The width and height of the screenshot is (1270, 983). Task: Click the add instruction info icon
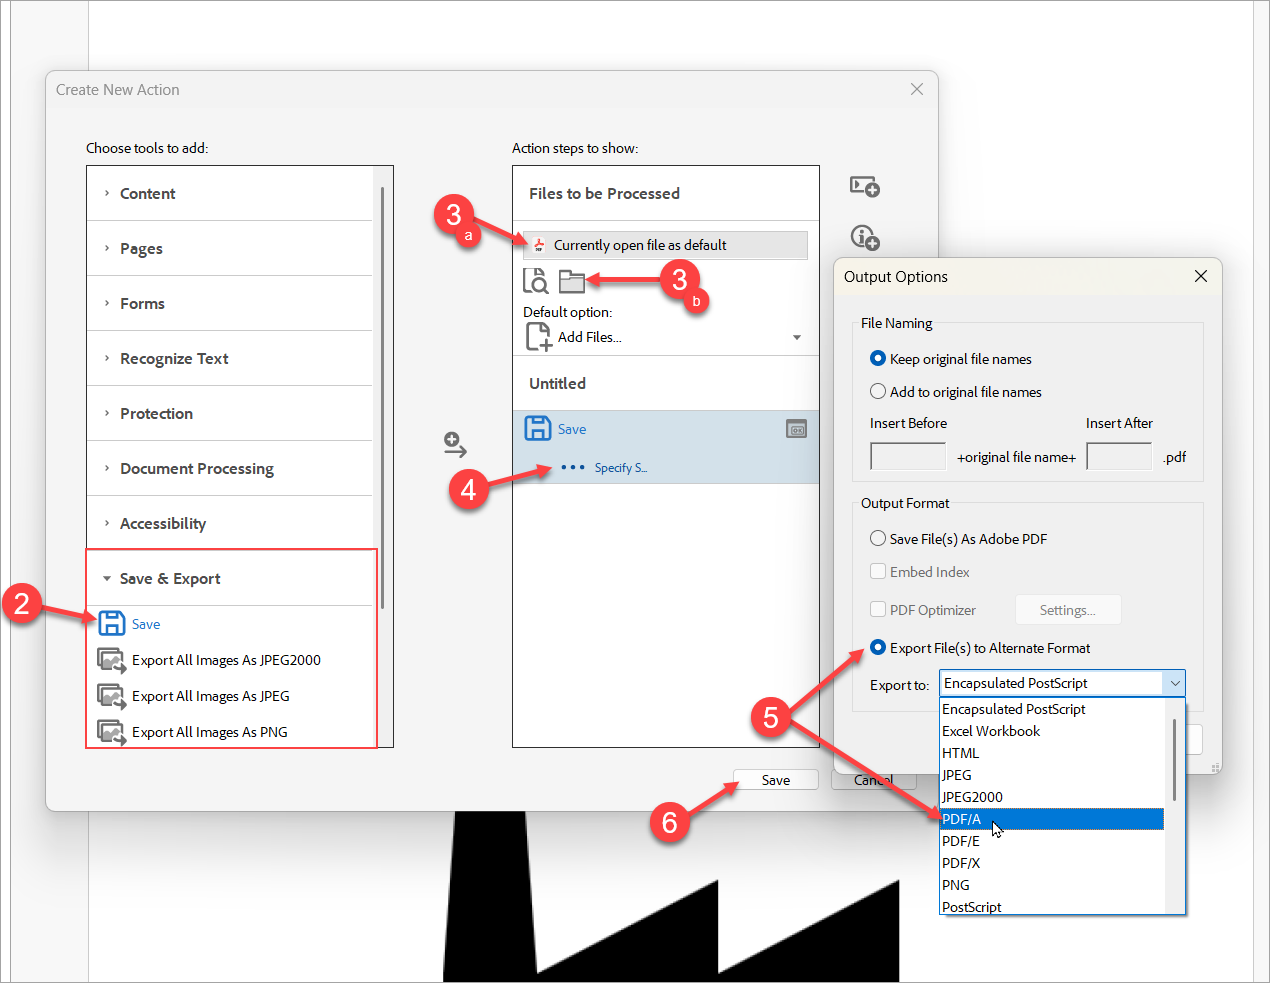[865, 237]
